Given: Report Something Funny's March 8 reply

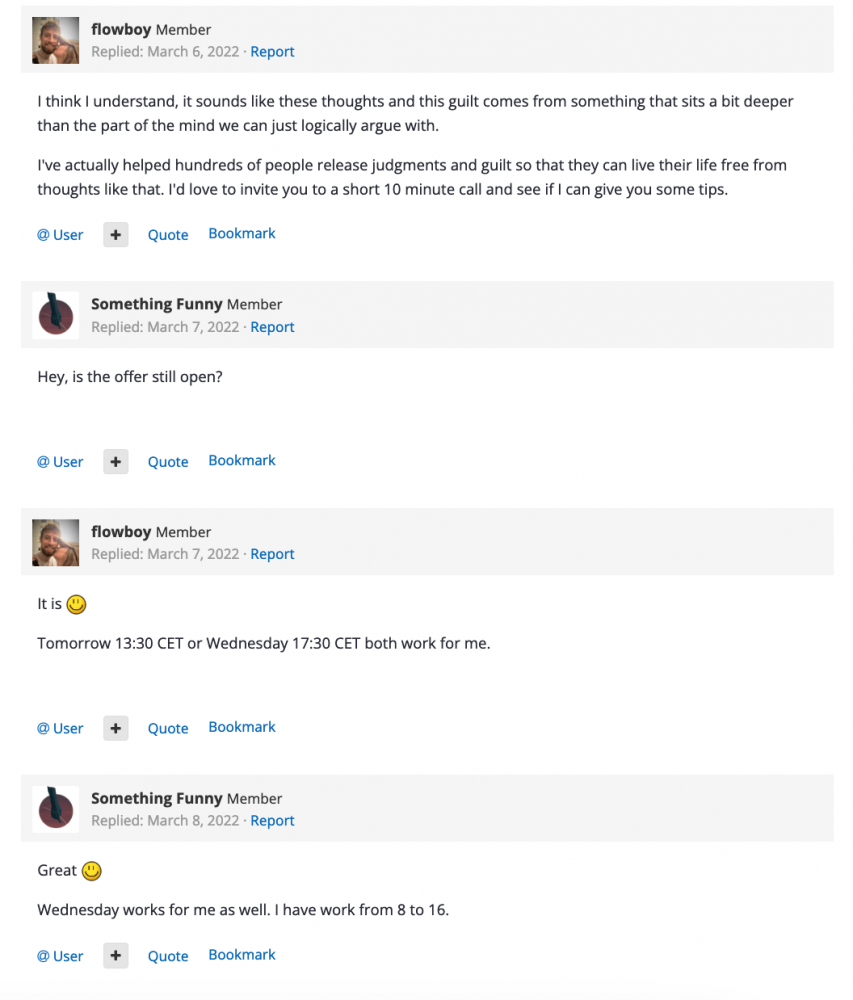Looking at the screenshot, I should tap(272, 821).
